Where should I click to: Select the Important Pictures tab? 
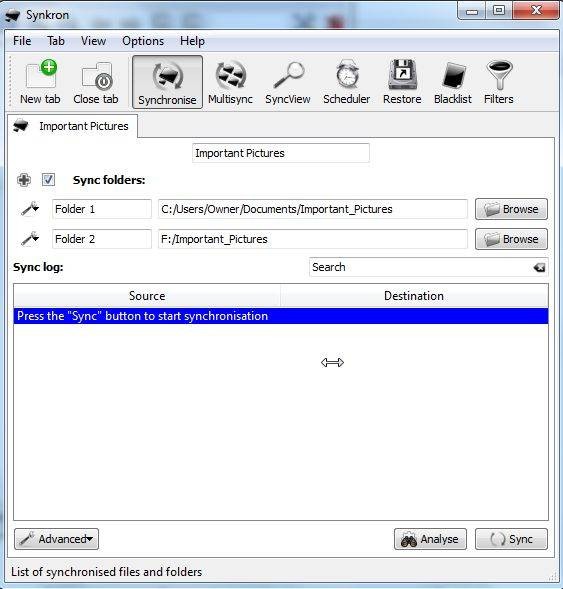coord(72,126)
